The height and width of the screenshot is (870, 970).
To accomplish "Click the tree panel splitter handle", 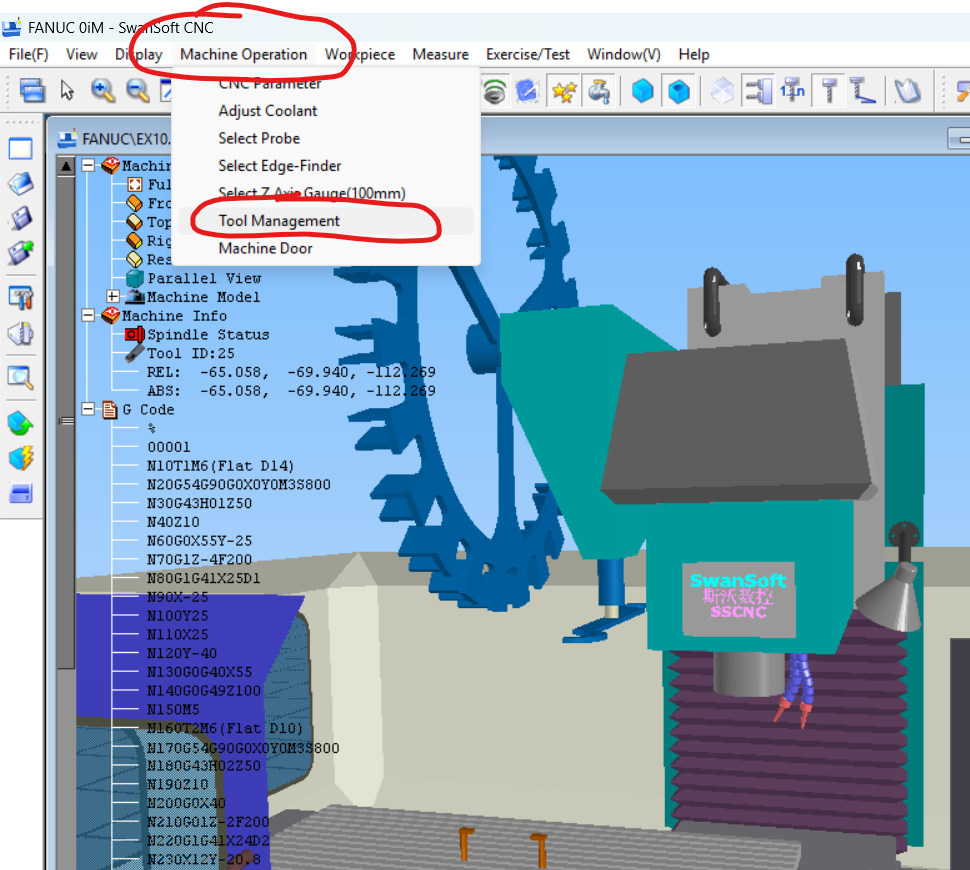I will coord(67,422).
